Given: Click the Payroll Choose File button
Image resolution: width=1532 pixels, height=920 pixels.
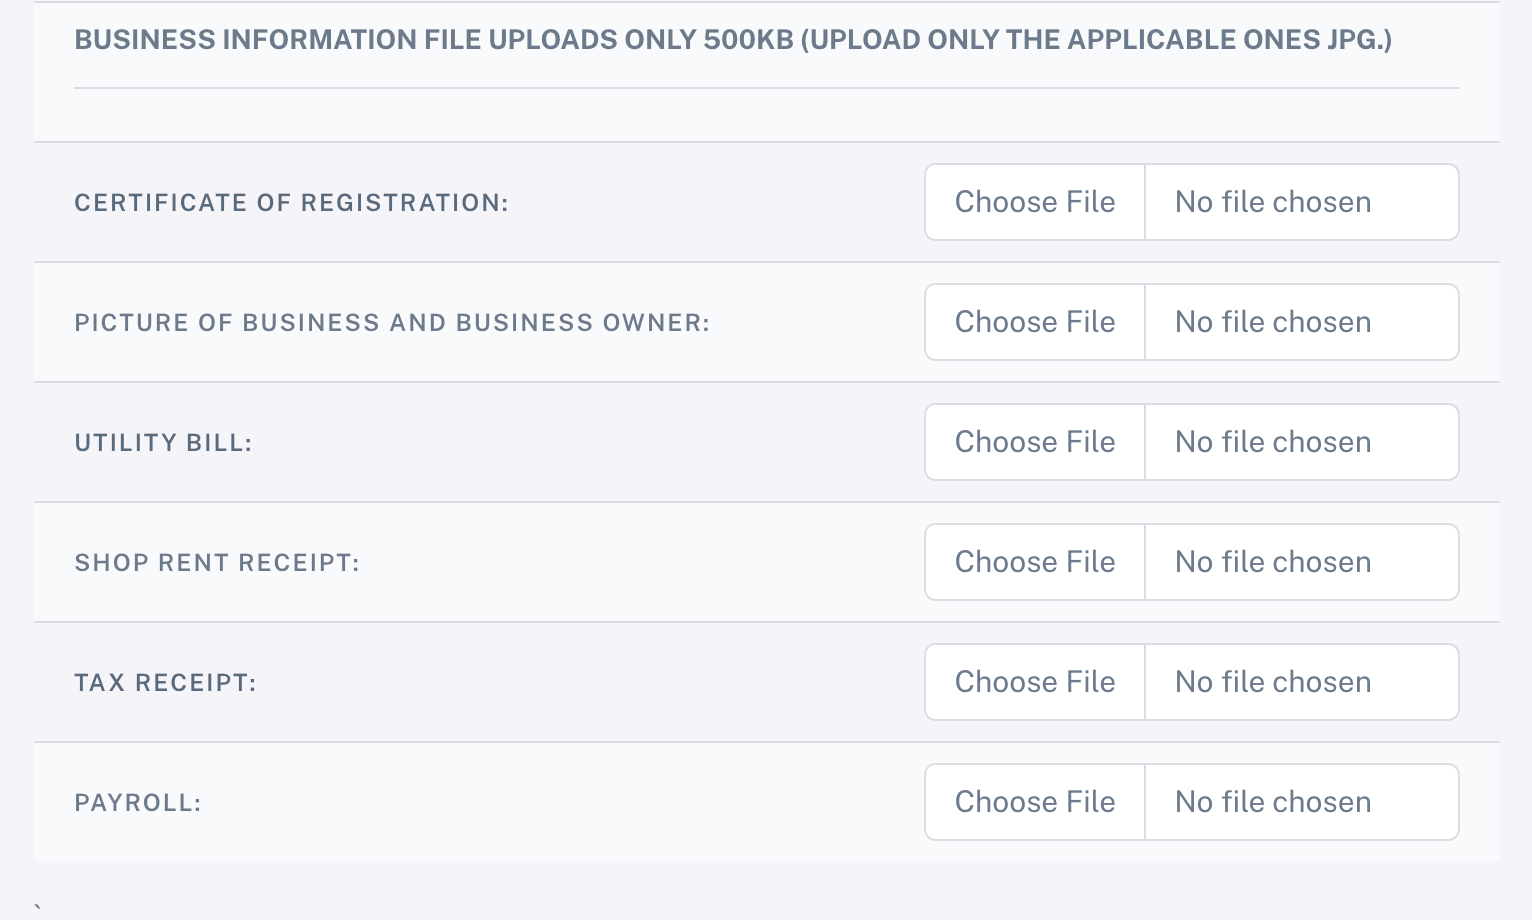Looking at the screenshot, I should (x=1035, y=802).
